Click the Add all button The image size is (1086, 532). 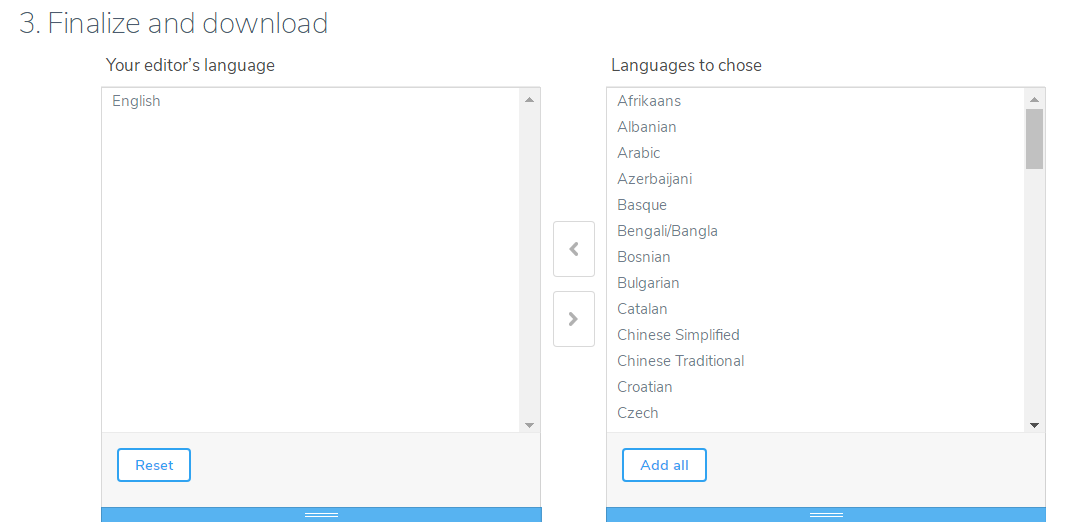tap(664, 465)
